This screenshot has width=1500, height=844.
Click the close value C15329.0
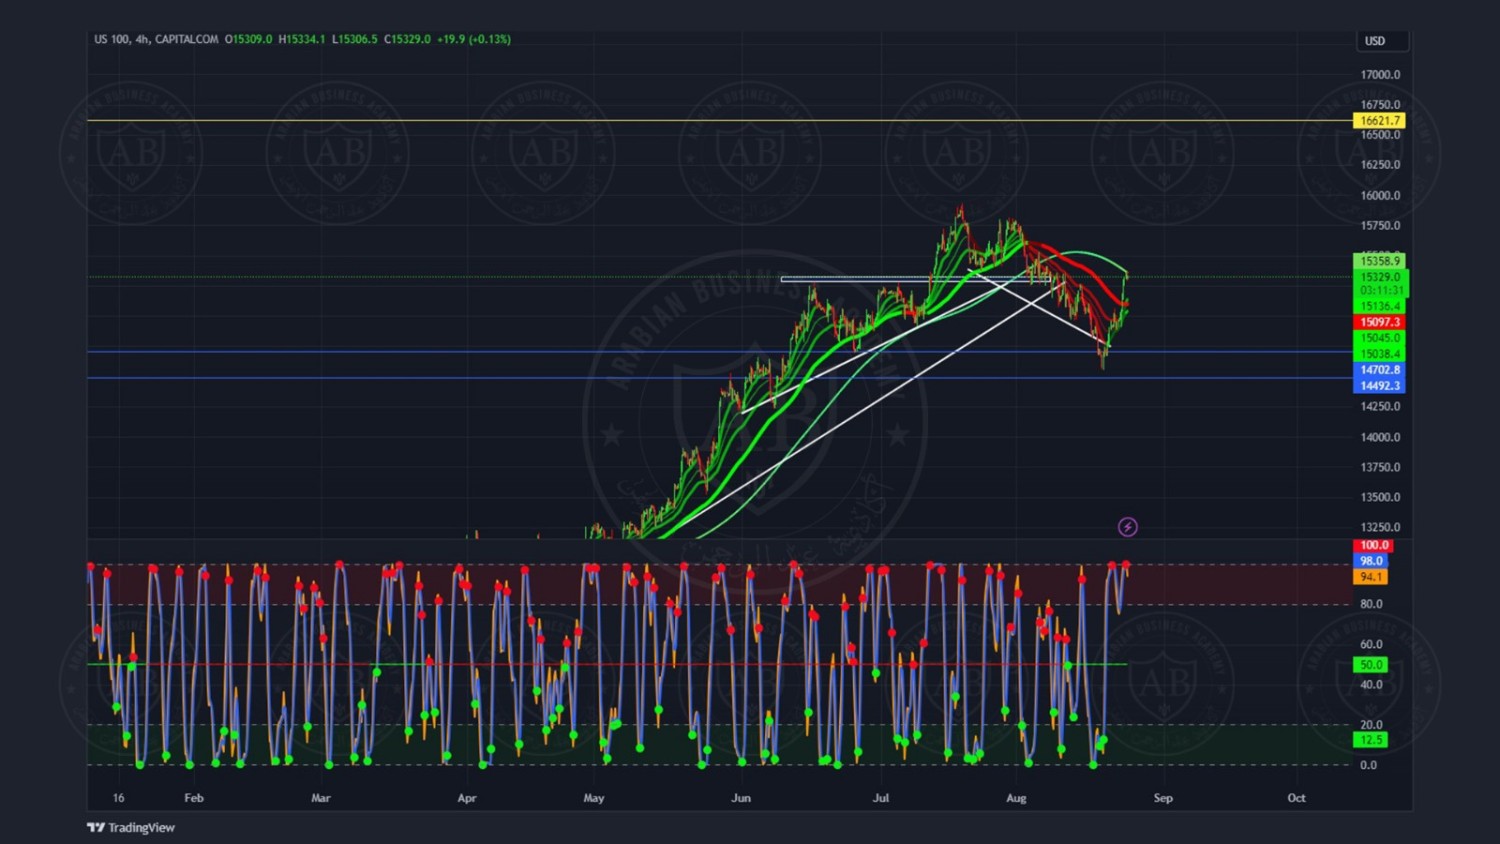tap(407, 39)
